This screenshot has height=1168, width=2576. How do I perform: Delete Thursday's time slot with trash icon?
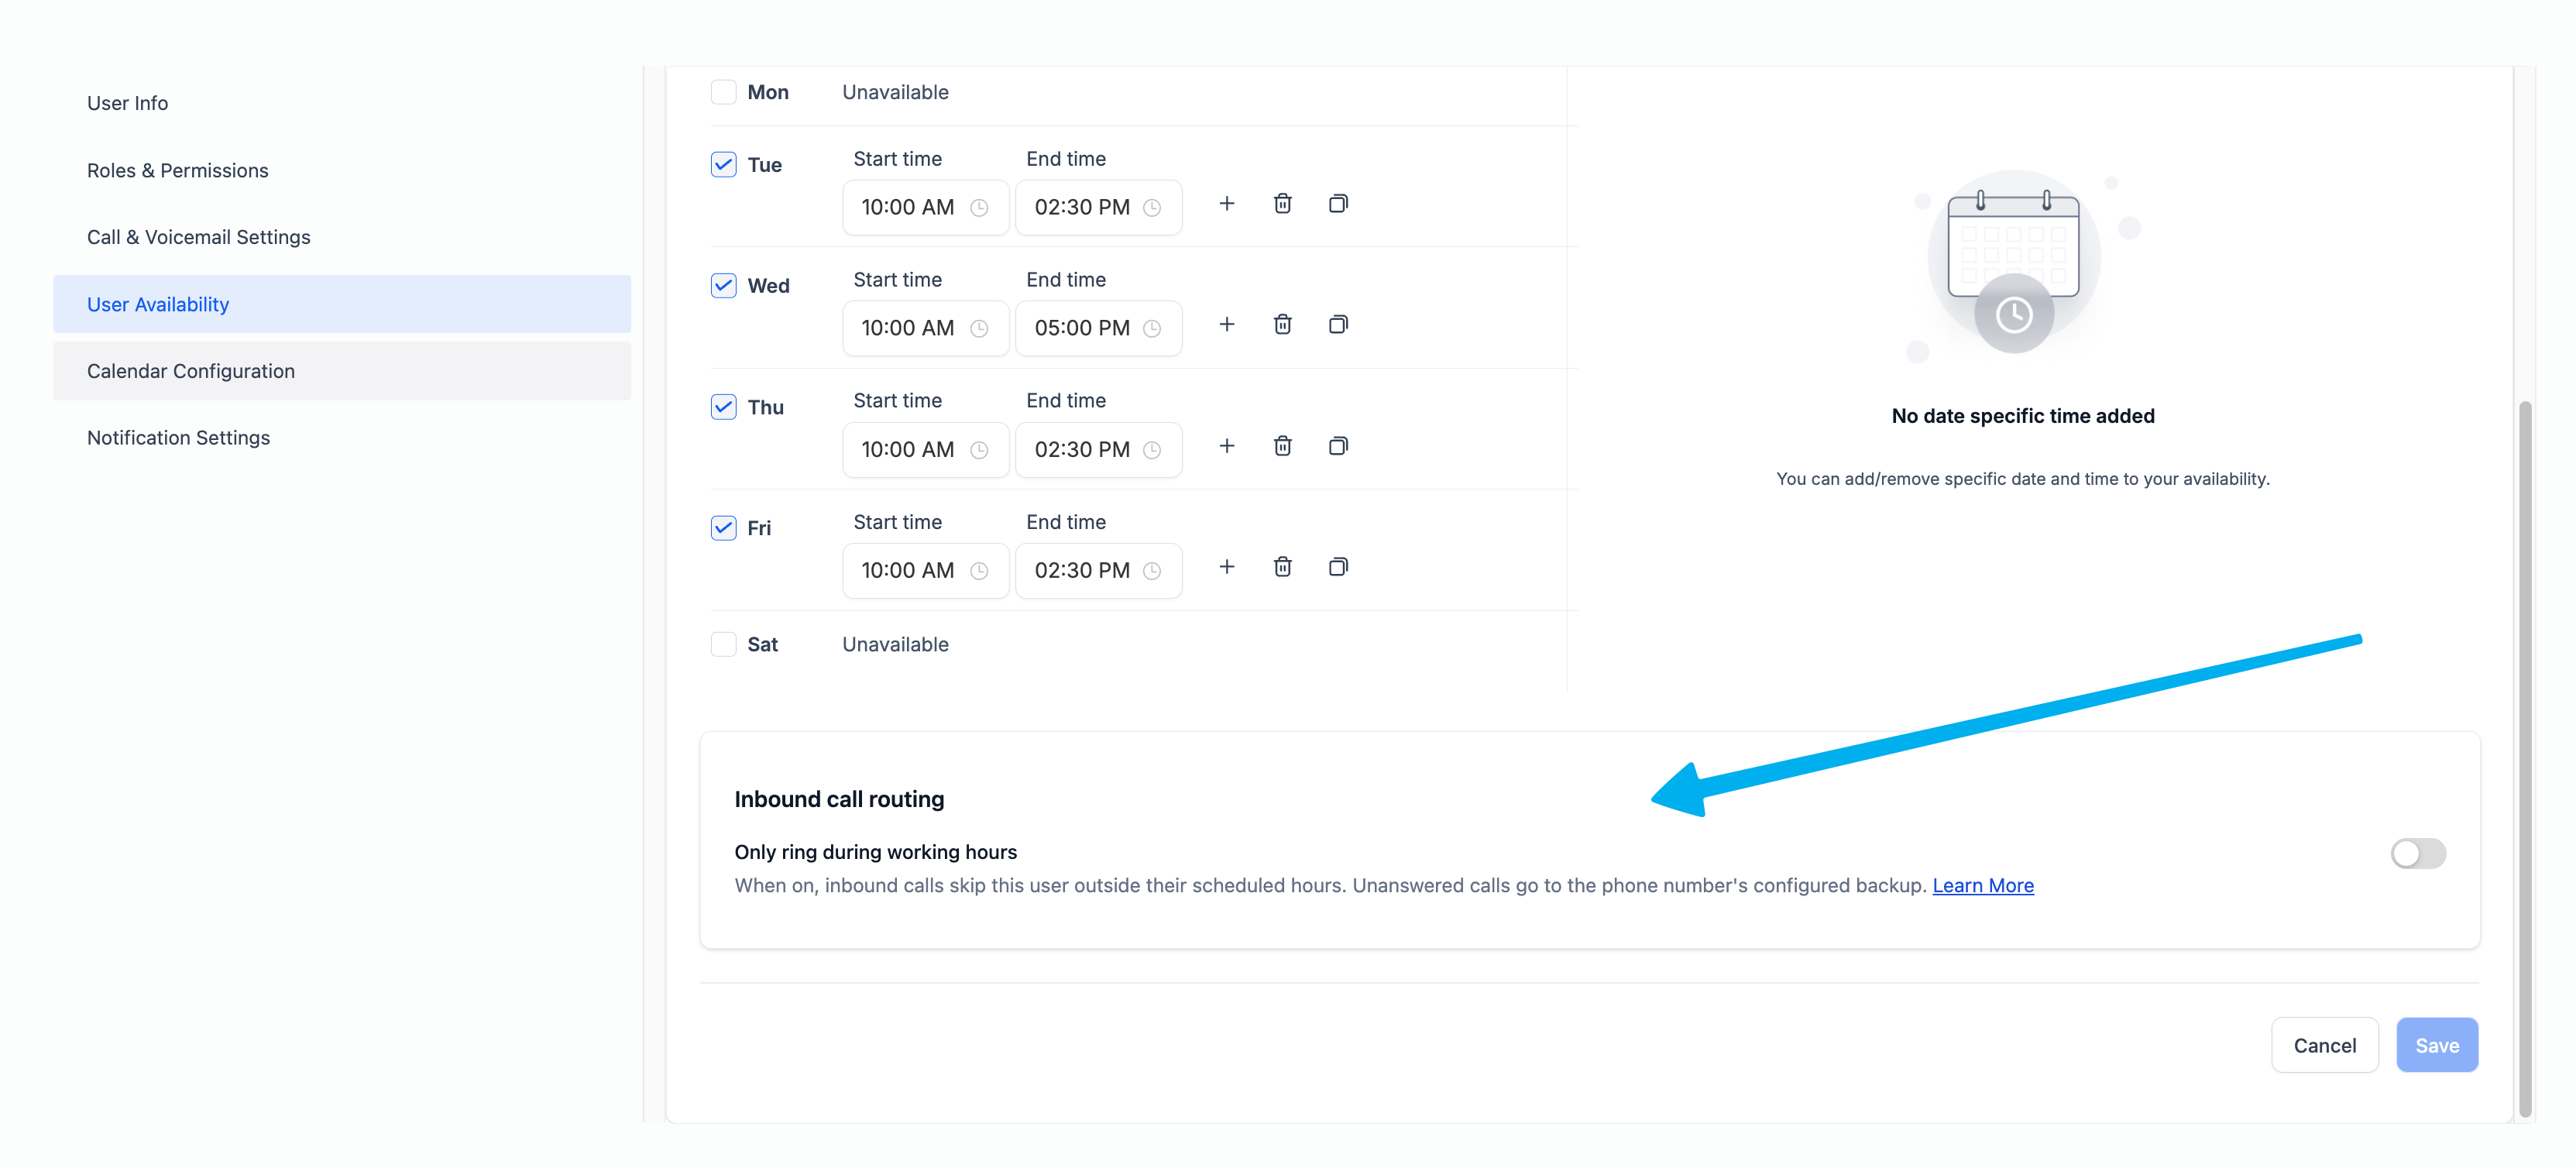click(1282, 446)
